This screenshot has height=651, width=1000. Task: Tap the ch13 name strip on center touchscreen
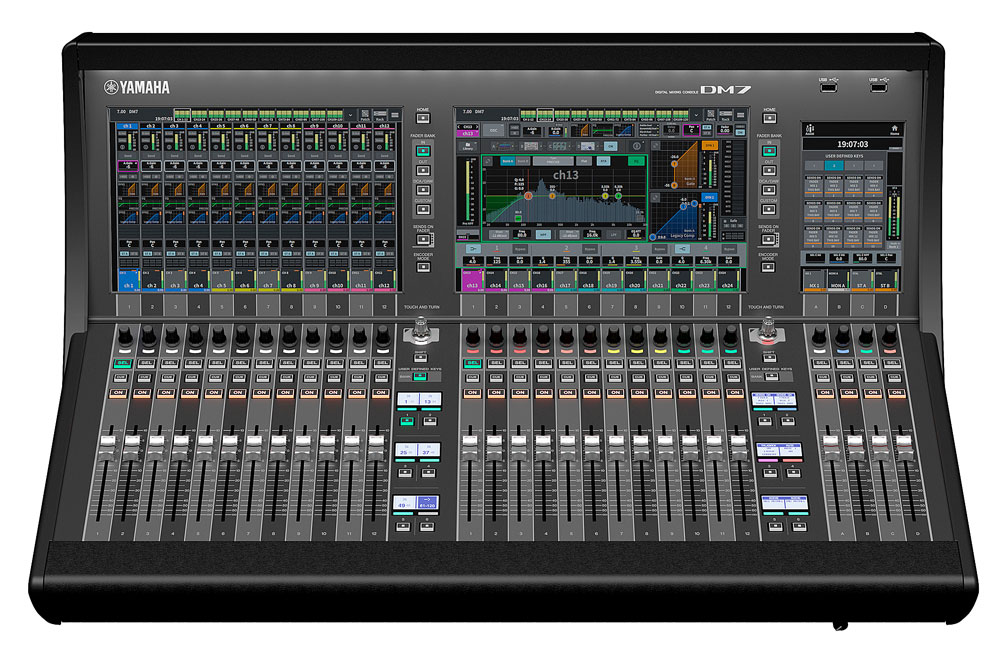tap(473, 281)
